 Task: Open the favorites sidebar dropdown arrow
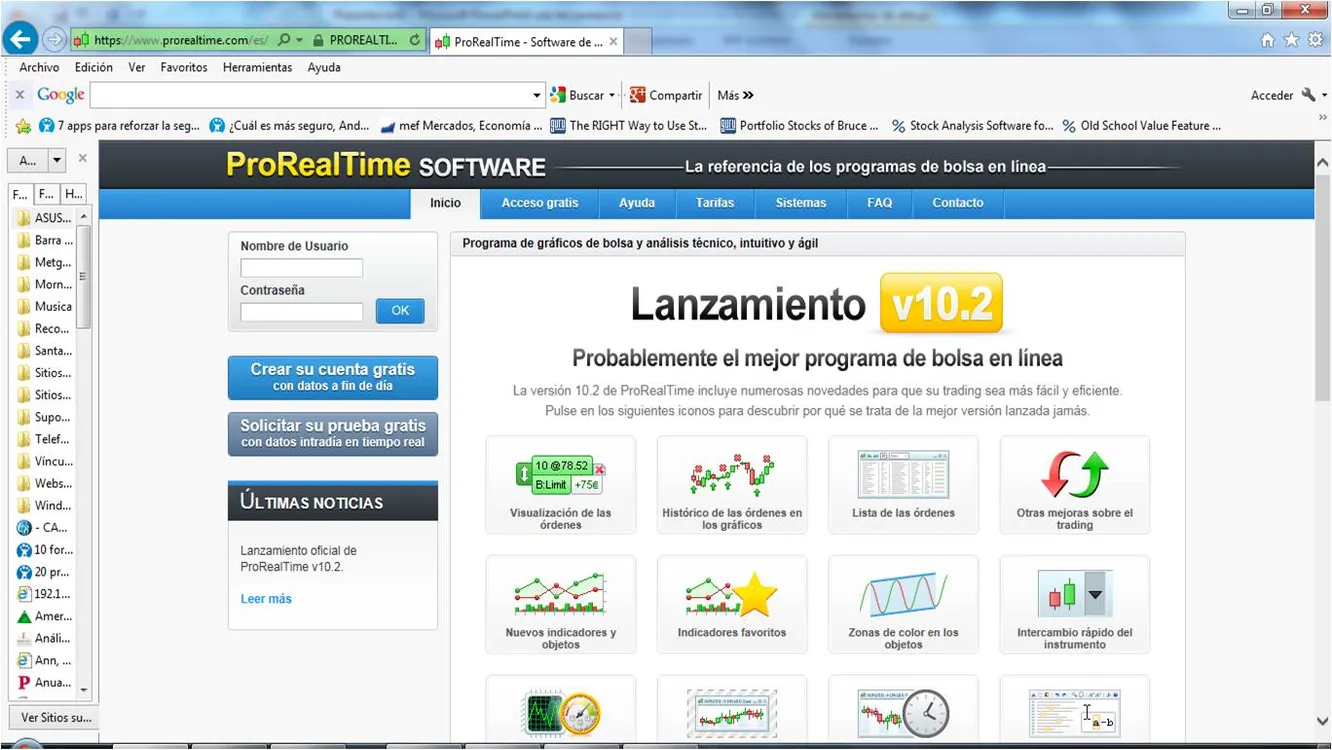coord(57,160)
